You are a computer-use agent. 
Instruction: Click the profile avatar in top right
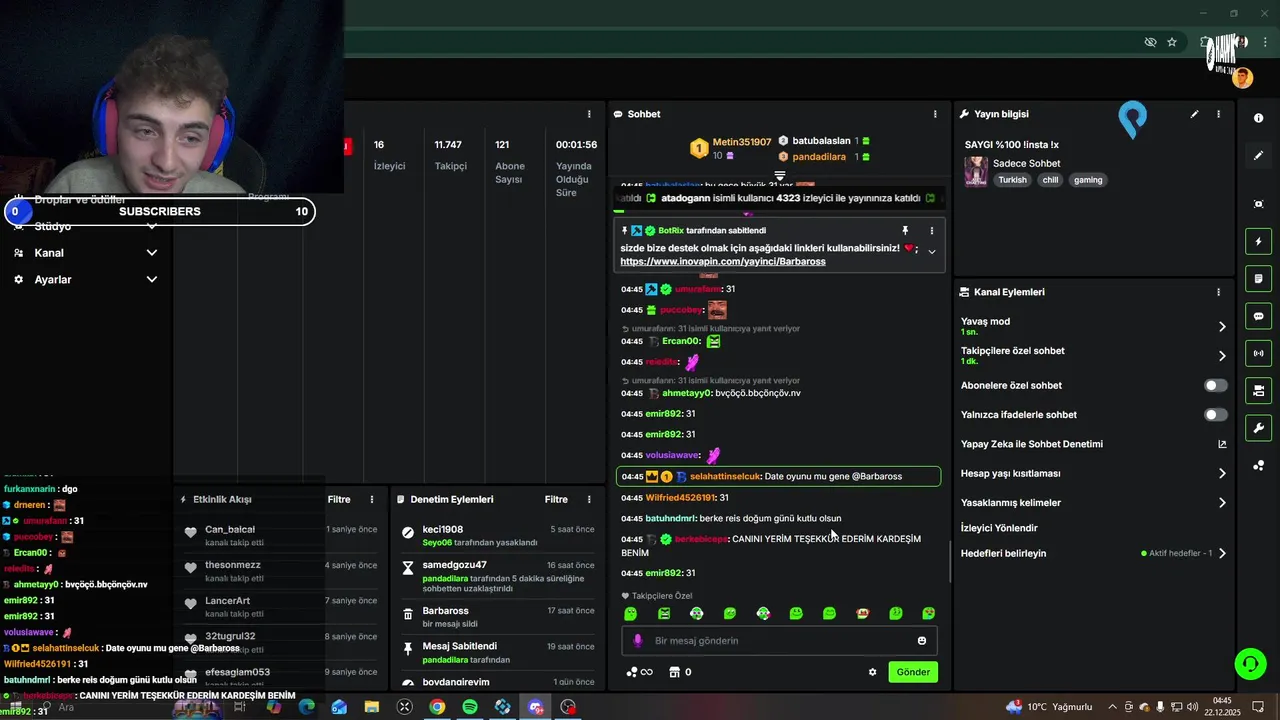point(1243,78)
